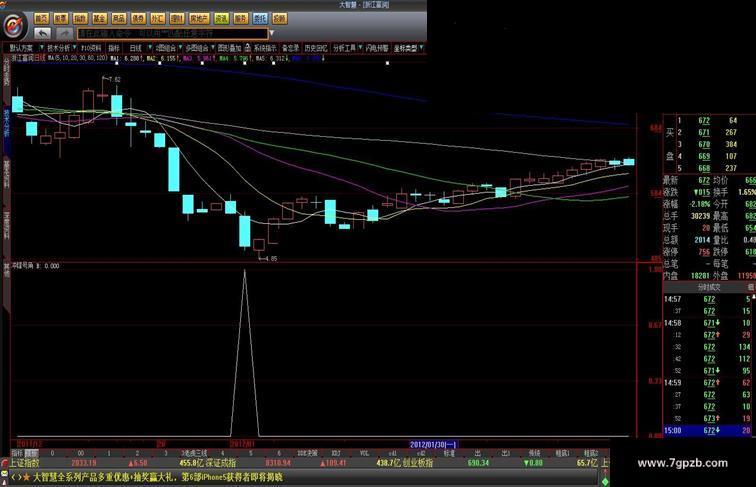Select the 闪电预警 menu item

coord(377,48)
